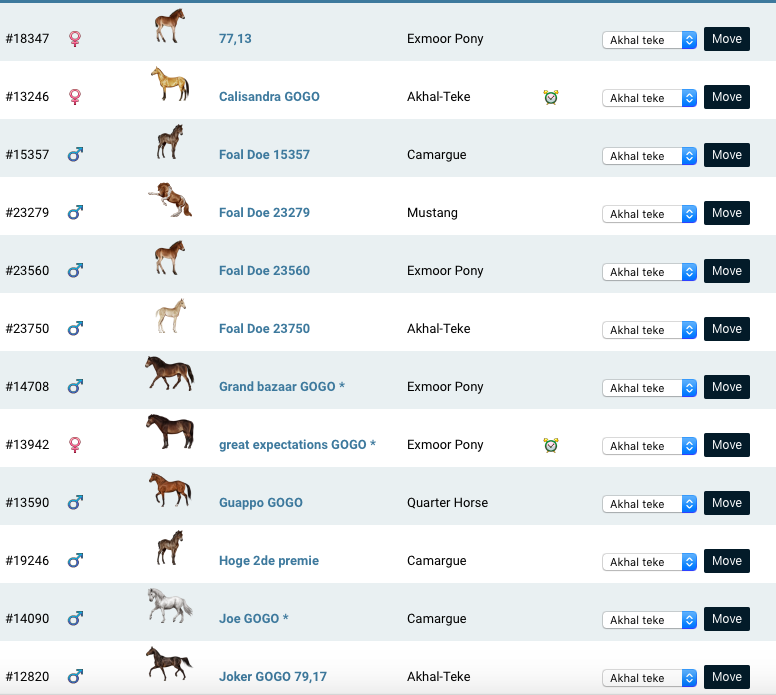This screenshot has width=776, height=695.
Task: Open the group dropdown for Joker GOGO 79,17
Action: [649, 678]
